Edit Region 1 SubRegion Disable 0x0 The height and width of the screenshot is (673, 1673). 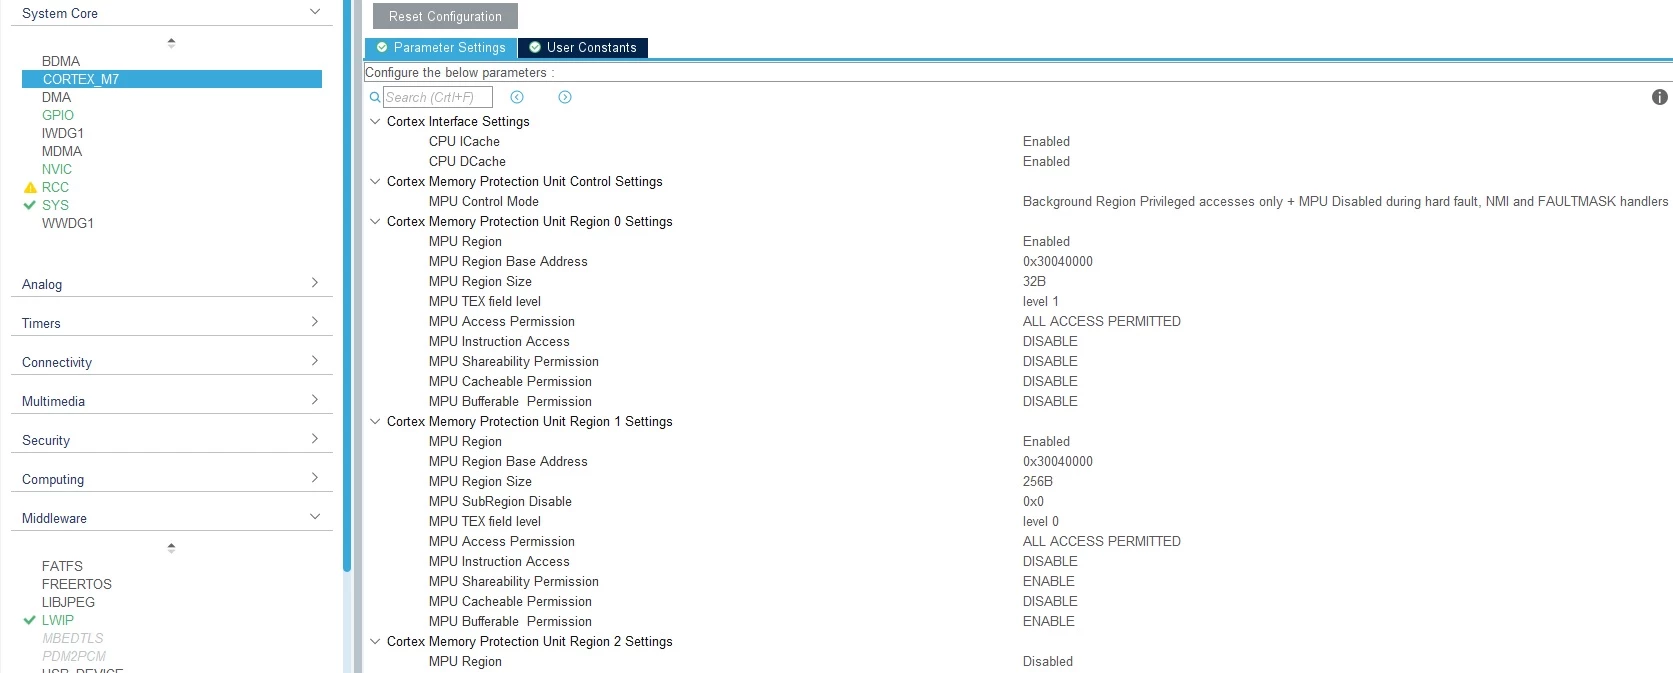click(1033, 501)
